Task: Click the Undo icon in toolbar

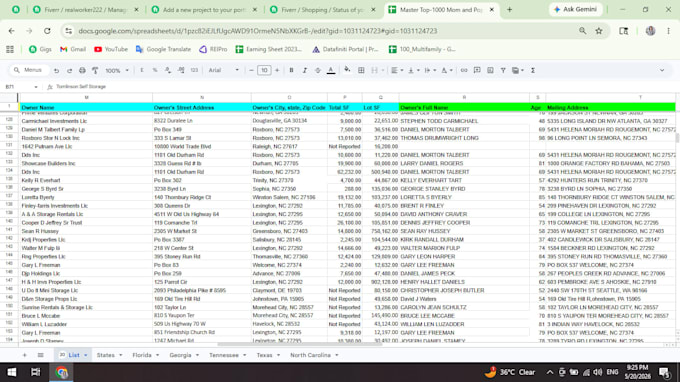Action: (x=56, y=70)
